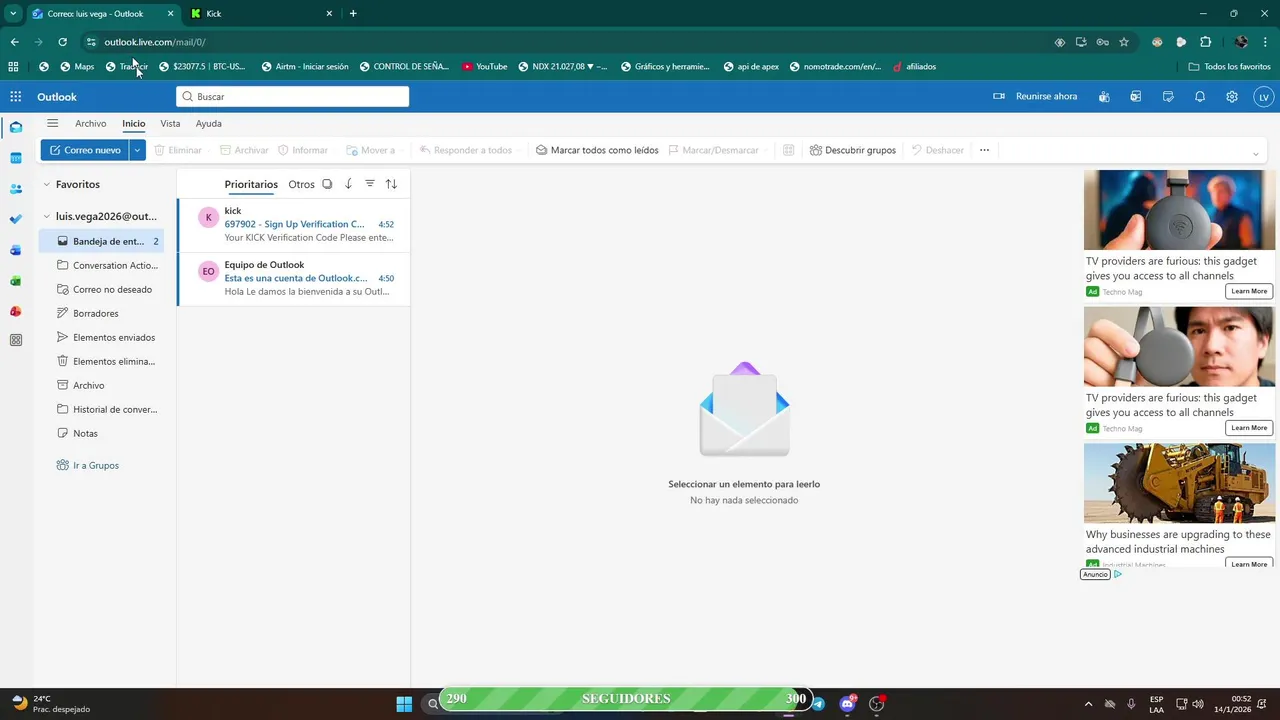The height and width of the screenshot is (720, 1280).
Task: Open People contacts in the left rail
Action: 15,189
